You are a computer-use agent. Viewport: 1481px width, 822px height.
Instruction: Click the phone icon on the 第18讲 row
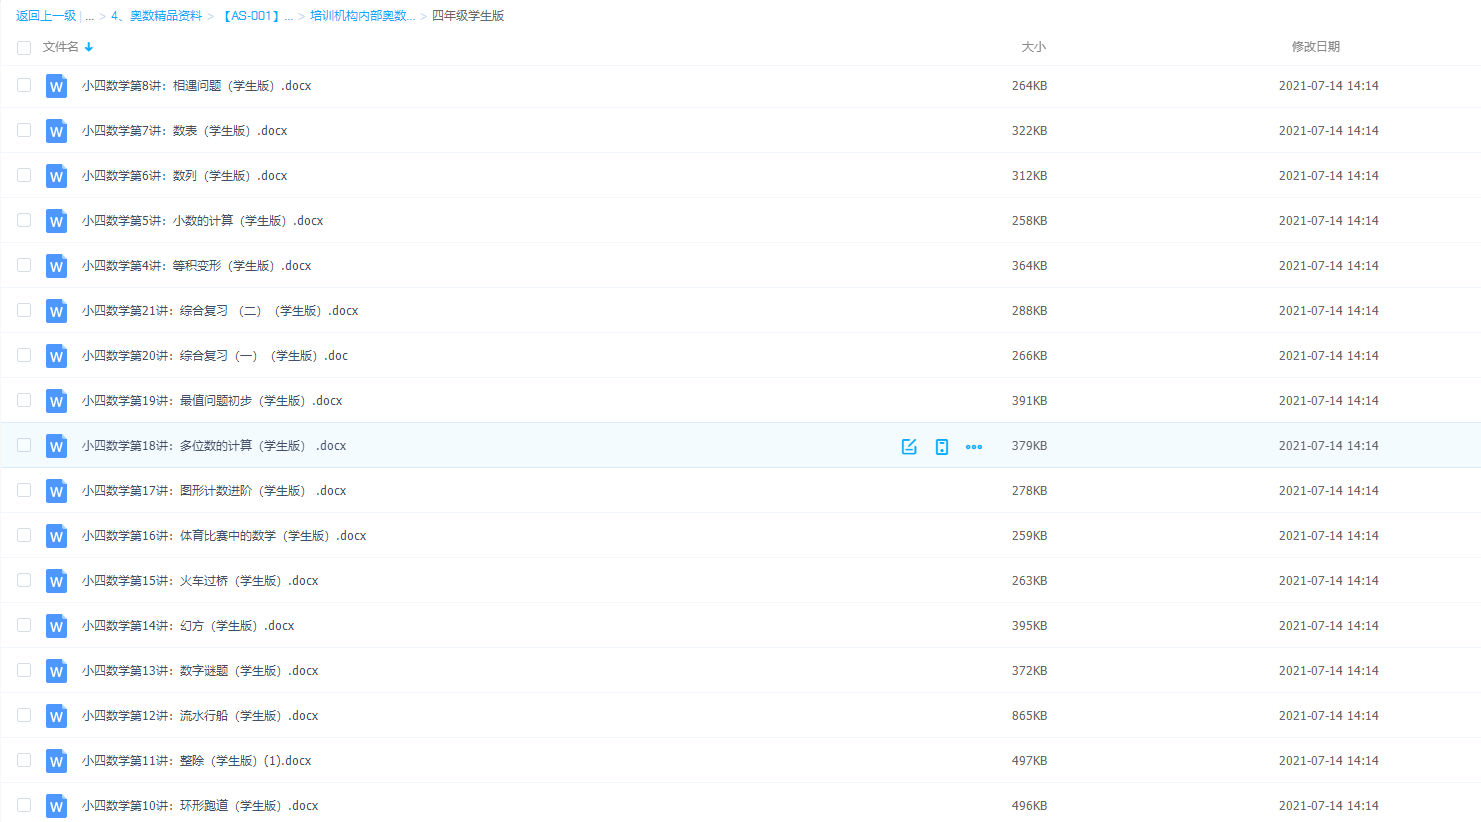click(x=941, y=447)
